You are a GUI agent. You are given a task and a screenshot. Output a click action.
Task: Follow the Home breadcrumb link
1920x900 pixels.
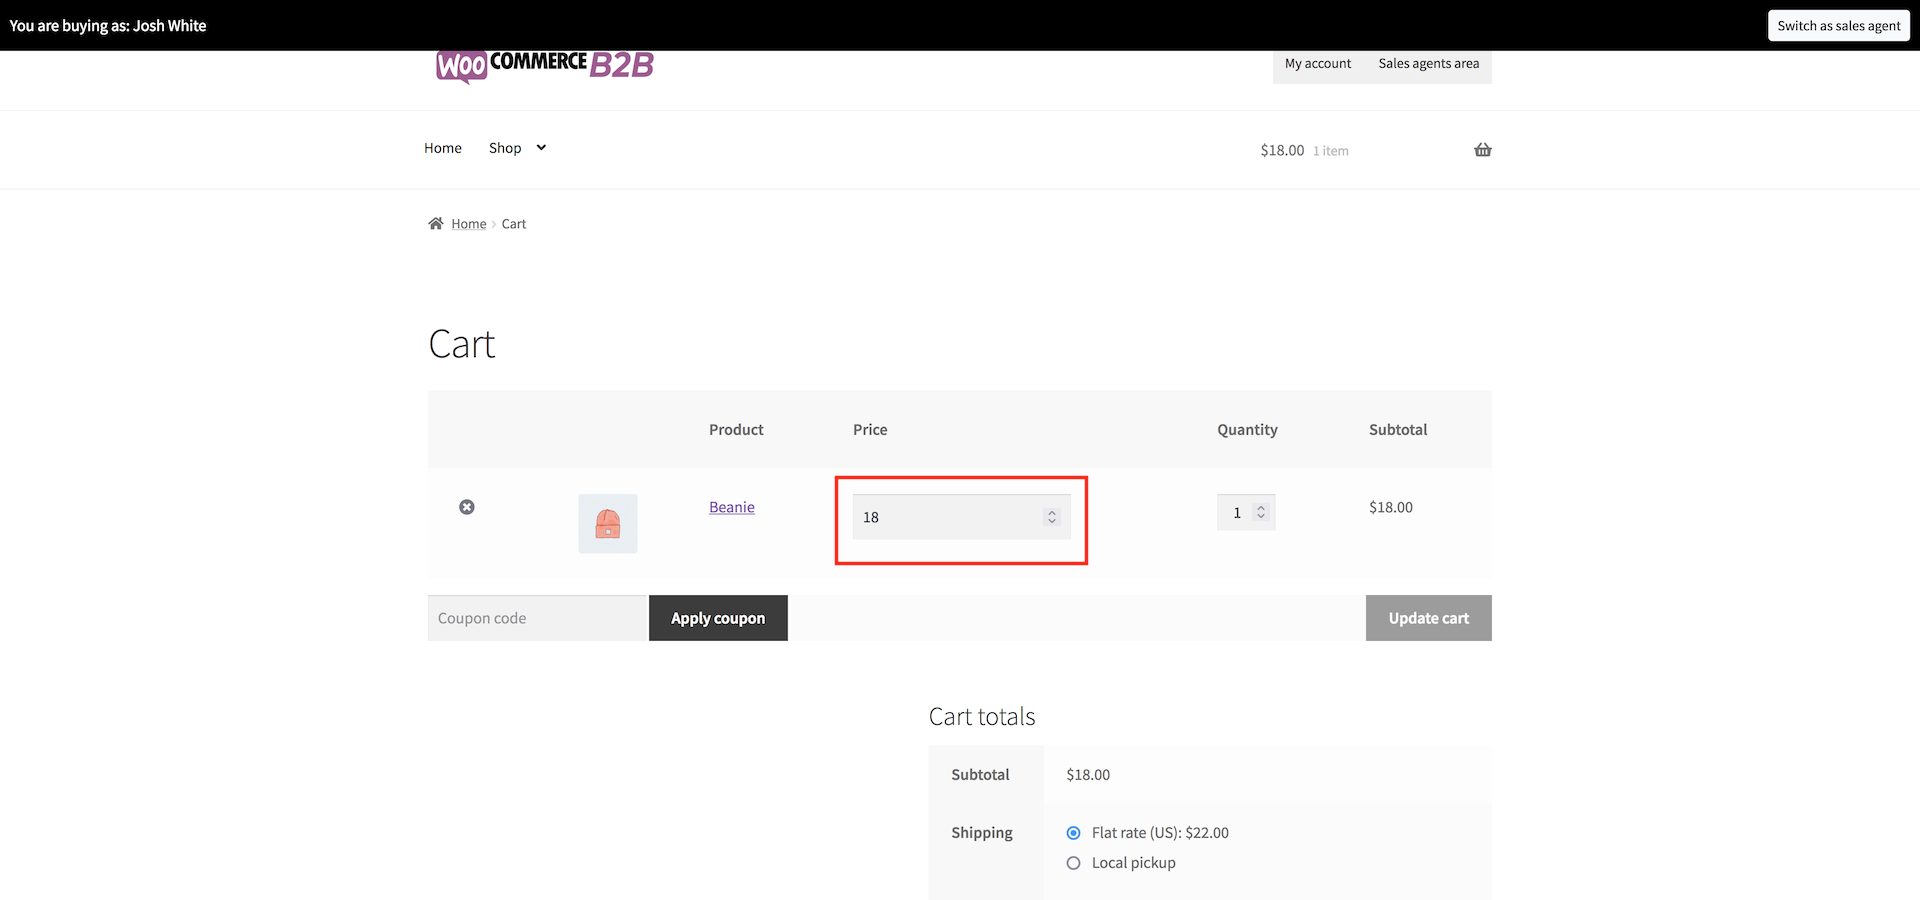(469, 224)
